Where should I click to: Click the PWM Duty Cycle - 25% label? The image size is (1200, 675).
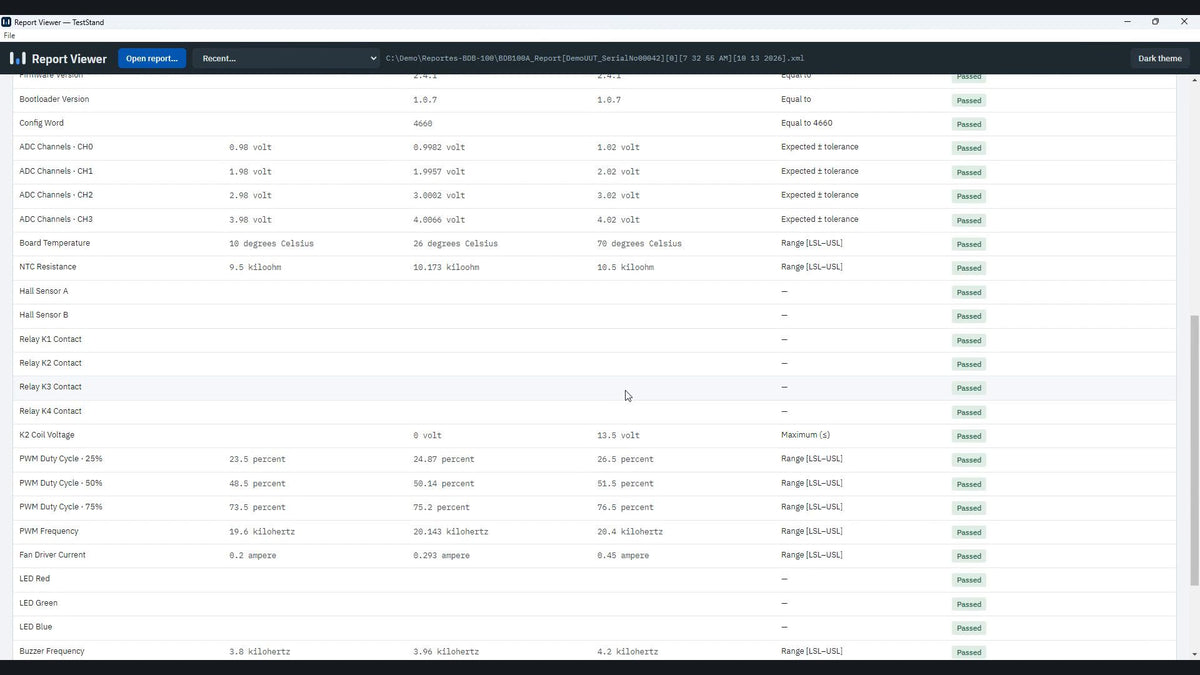(61, 459)
